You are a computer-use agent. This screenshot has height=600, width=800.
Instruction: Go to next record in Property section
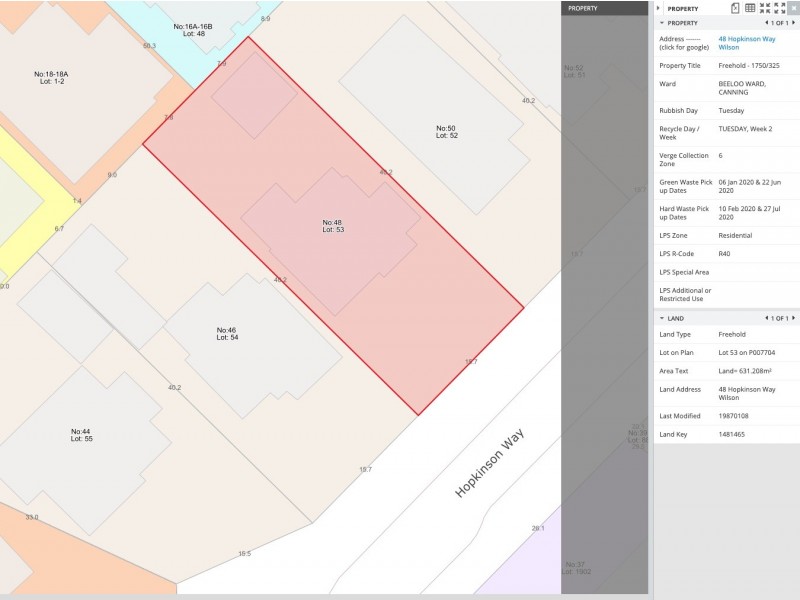(x=794, y=23)
